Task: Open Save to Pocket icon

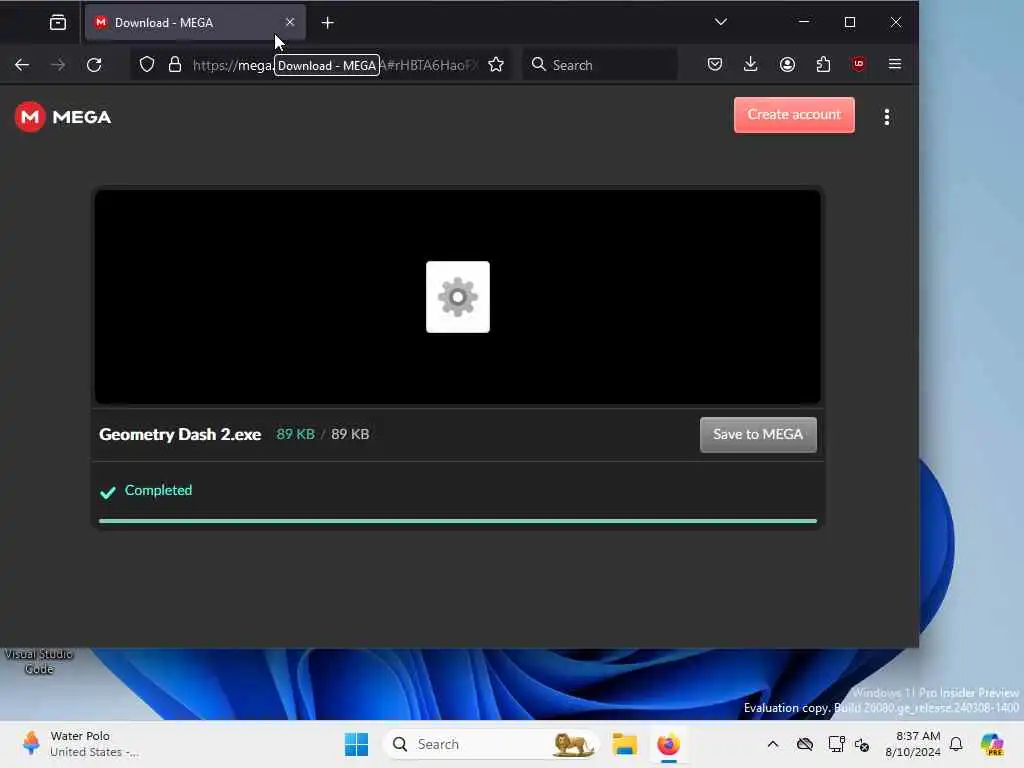Action: pyautogui.click(x=714, y=64)
